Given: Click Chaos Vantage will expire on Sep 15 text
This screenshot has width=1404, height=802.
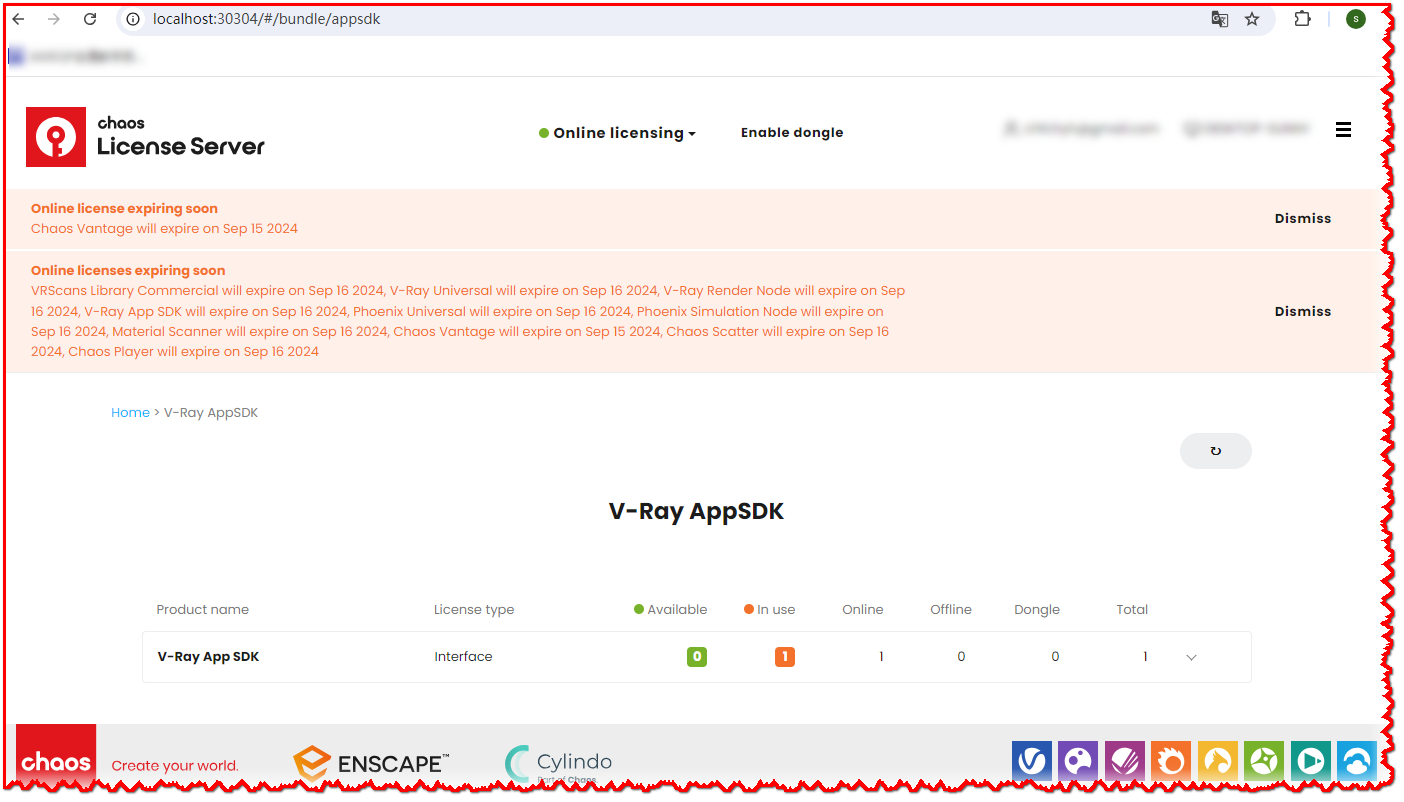Looking at the screenshot, I should 164,228.
